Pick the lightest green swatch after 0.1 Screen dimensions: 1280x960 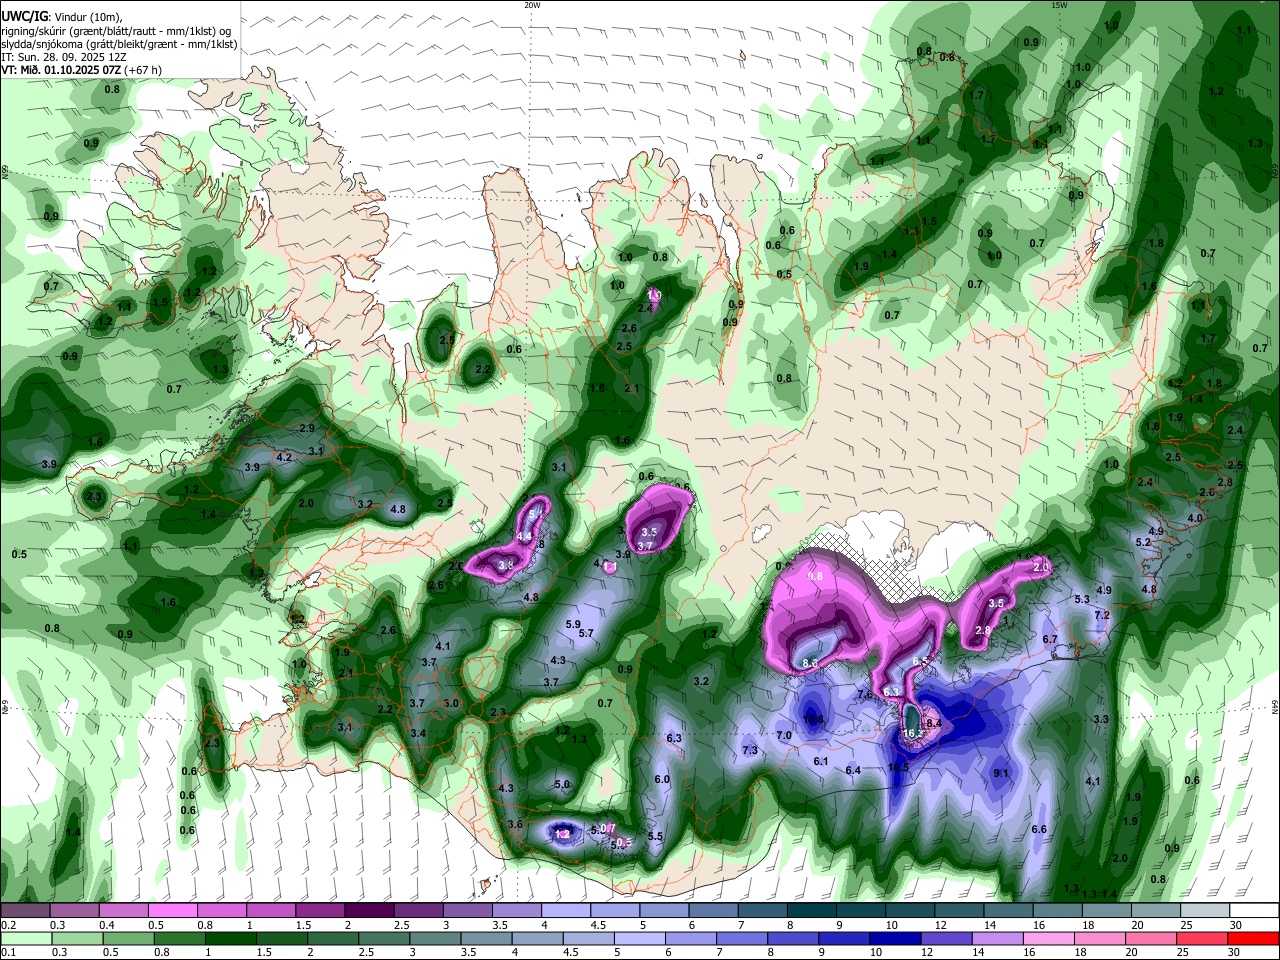[x=27, y=939]
